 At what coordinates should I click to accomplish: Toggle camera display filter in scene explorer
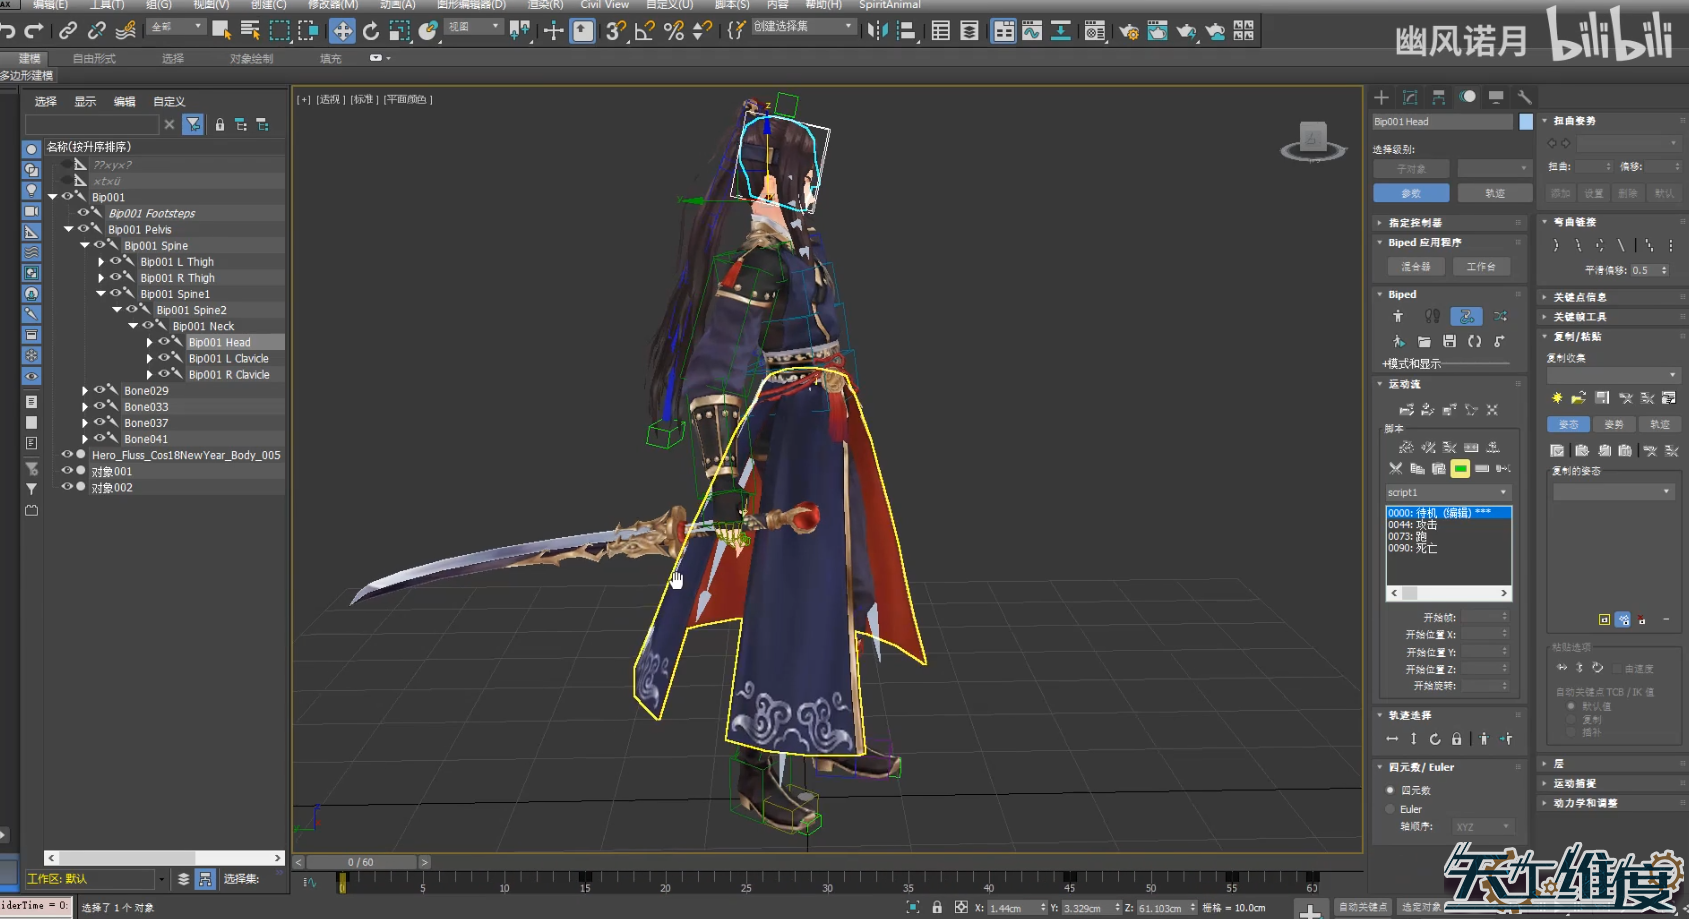(x=31, y=211)
